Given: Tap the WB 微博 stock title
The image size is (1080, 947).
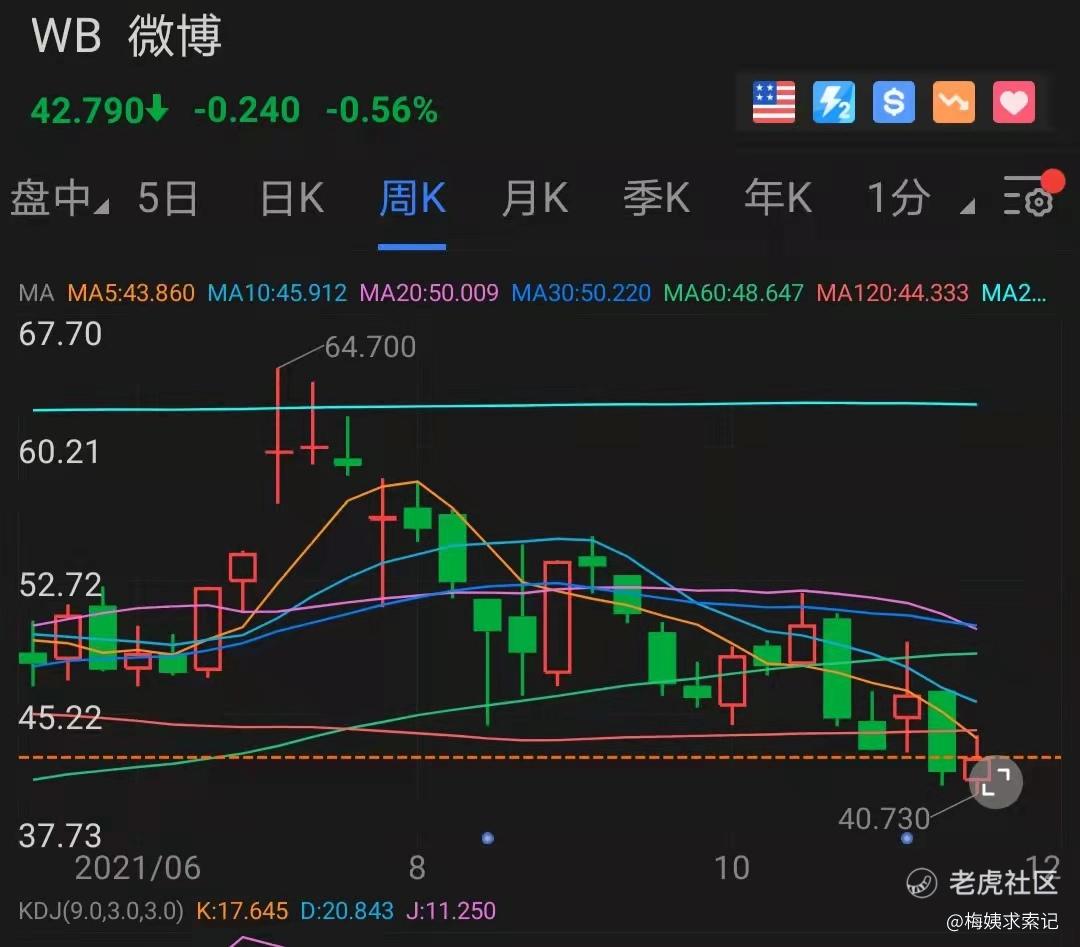Looking at the screenshot, I should (x=127, y=36).
